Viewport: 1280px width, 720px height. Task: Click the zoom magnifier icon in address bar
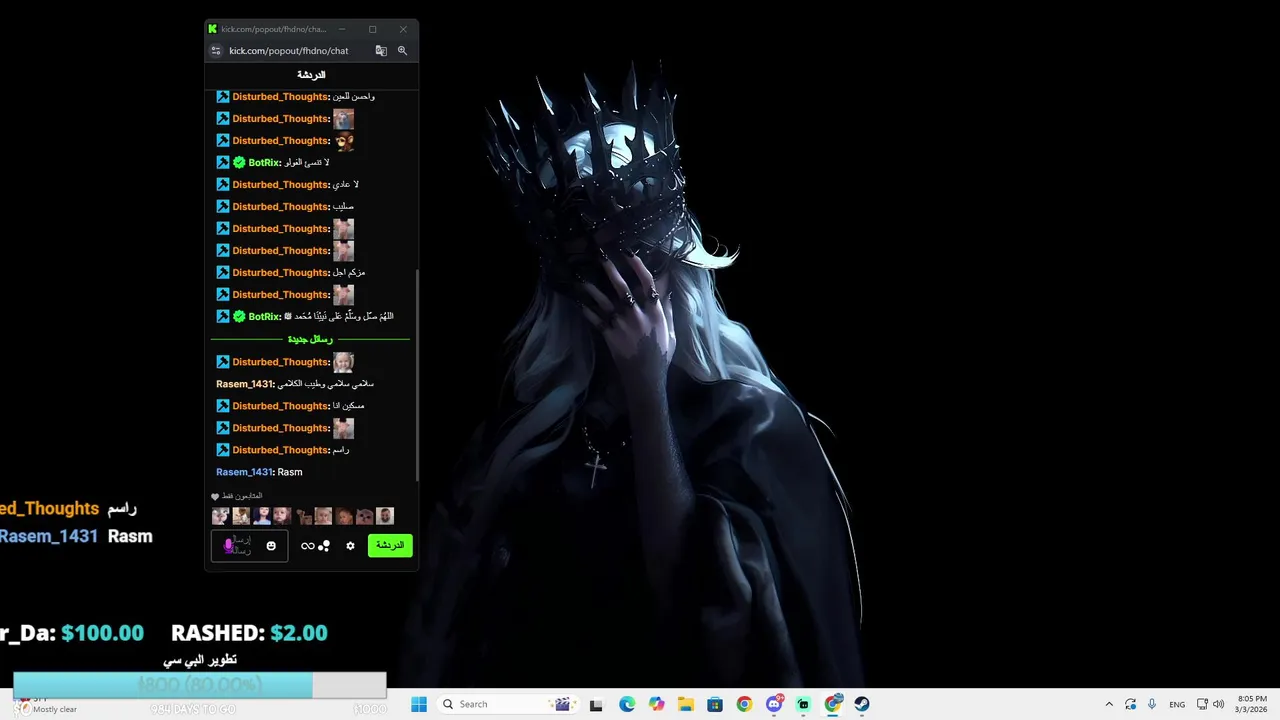[402, 51]
